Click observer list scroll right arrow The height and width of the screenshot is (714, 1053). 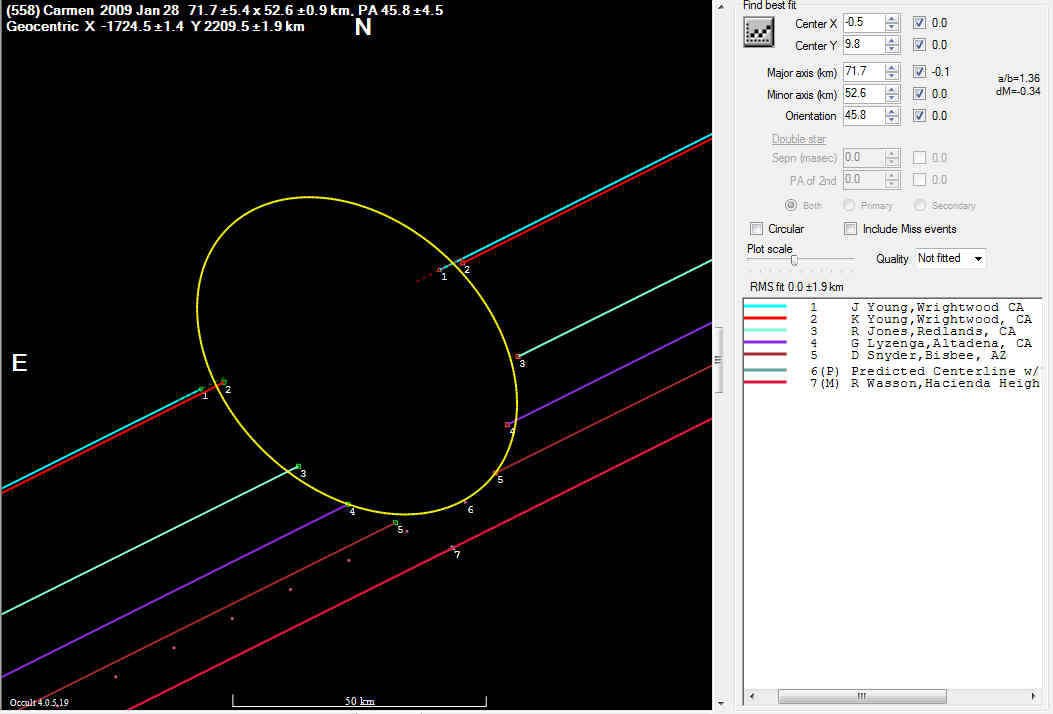1034,696
